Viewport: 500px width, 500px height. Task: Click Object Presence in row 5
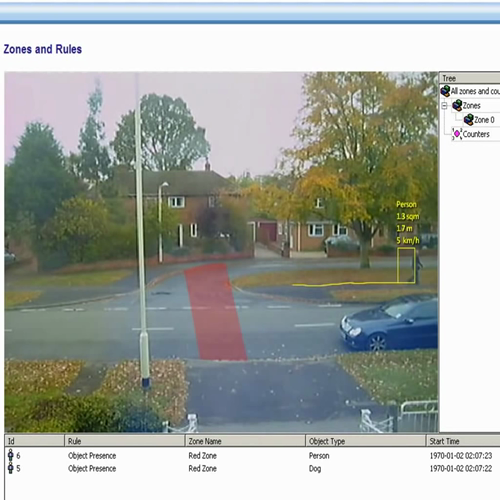click(x=92, y=468)
